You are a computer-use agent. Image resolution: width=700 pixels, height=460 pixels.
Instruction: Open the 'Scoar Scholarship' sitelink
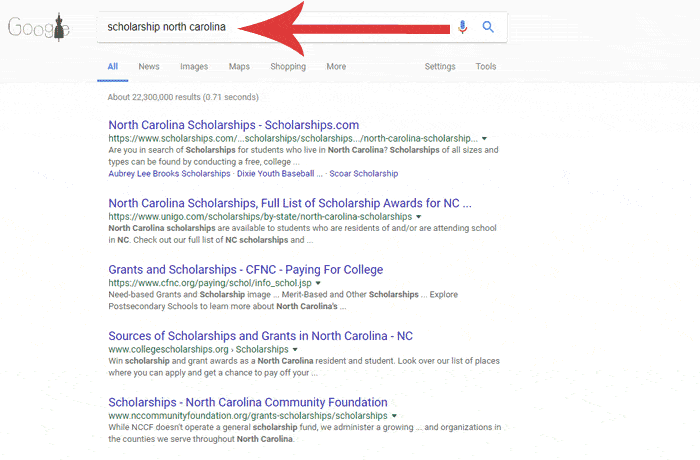(x=363, y=173)
